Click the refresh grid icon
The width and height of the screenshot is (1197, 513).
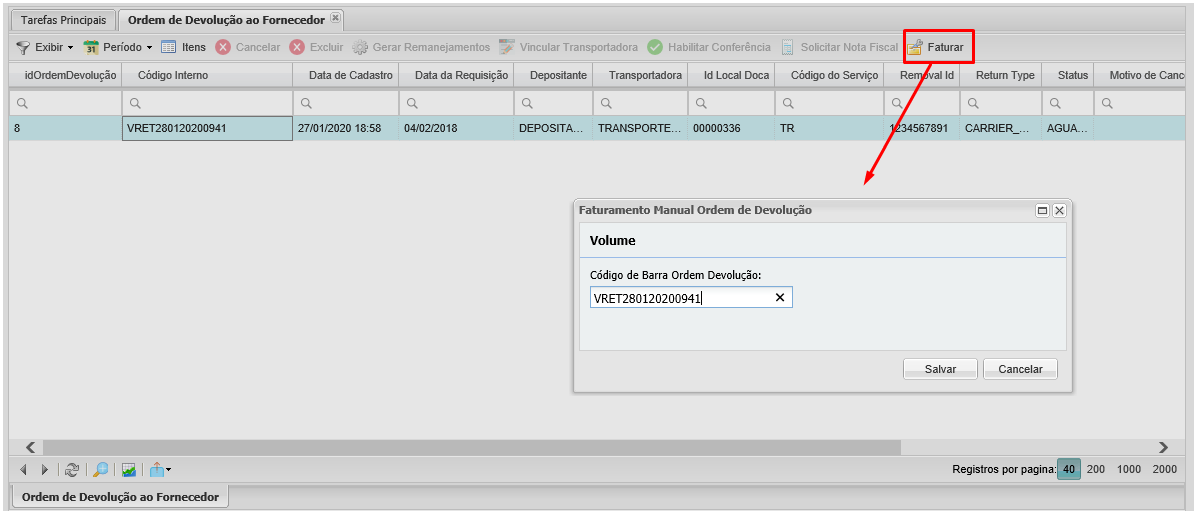click(72, 470)
